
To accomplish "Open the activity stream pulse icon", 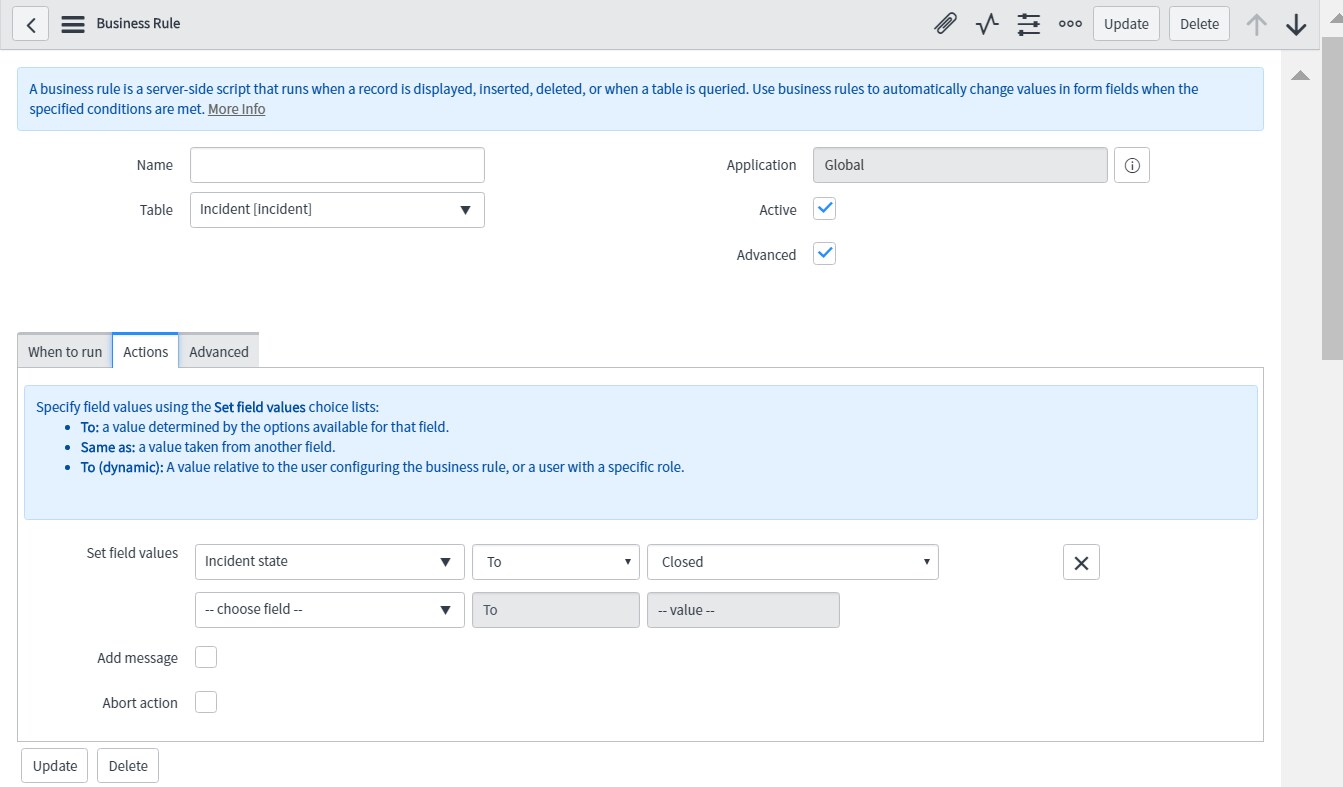I will pyautogui.click(x=987, y=24).
